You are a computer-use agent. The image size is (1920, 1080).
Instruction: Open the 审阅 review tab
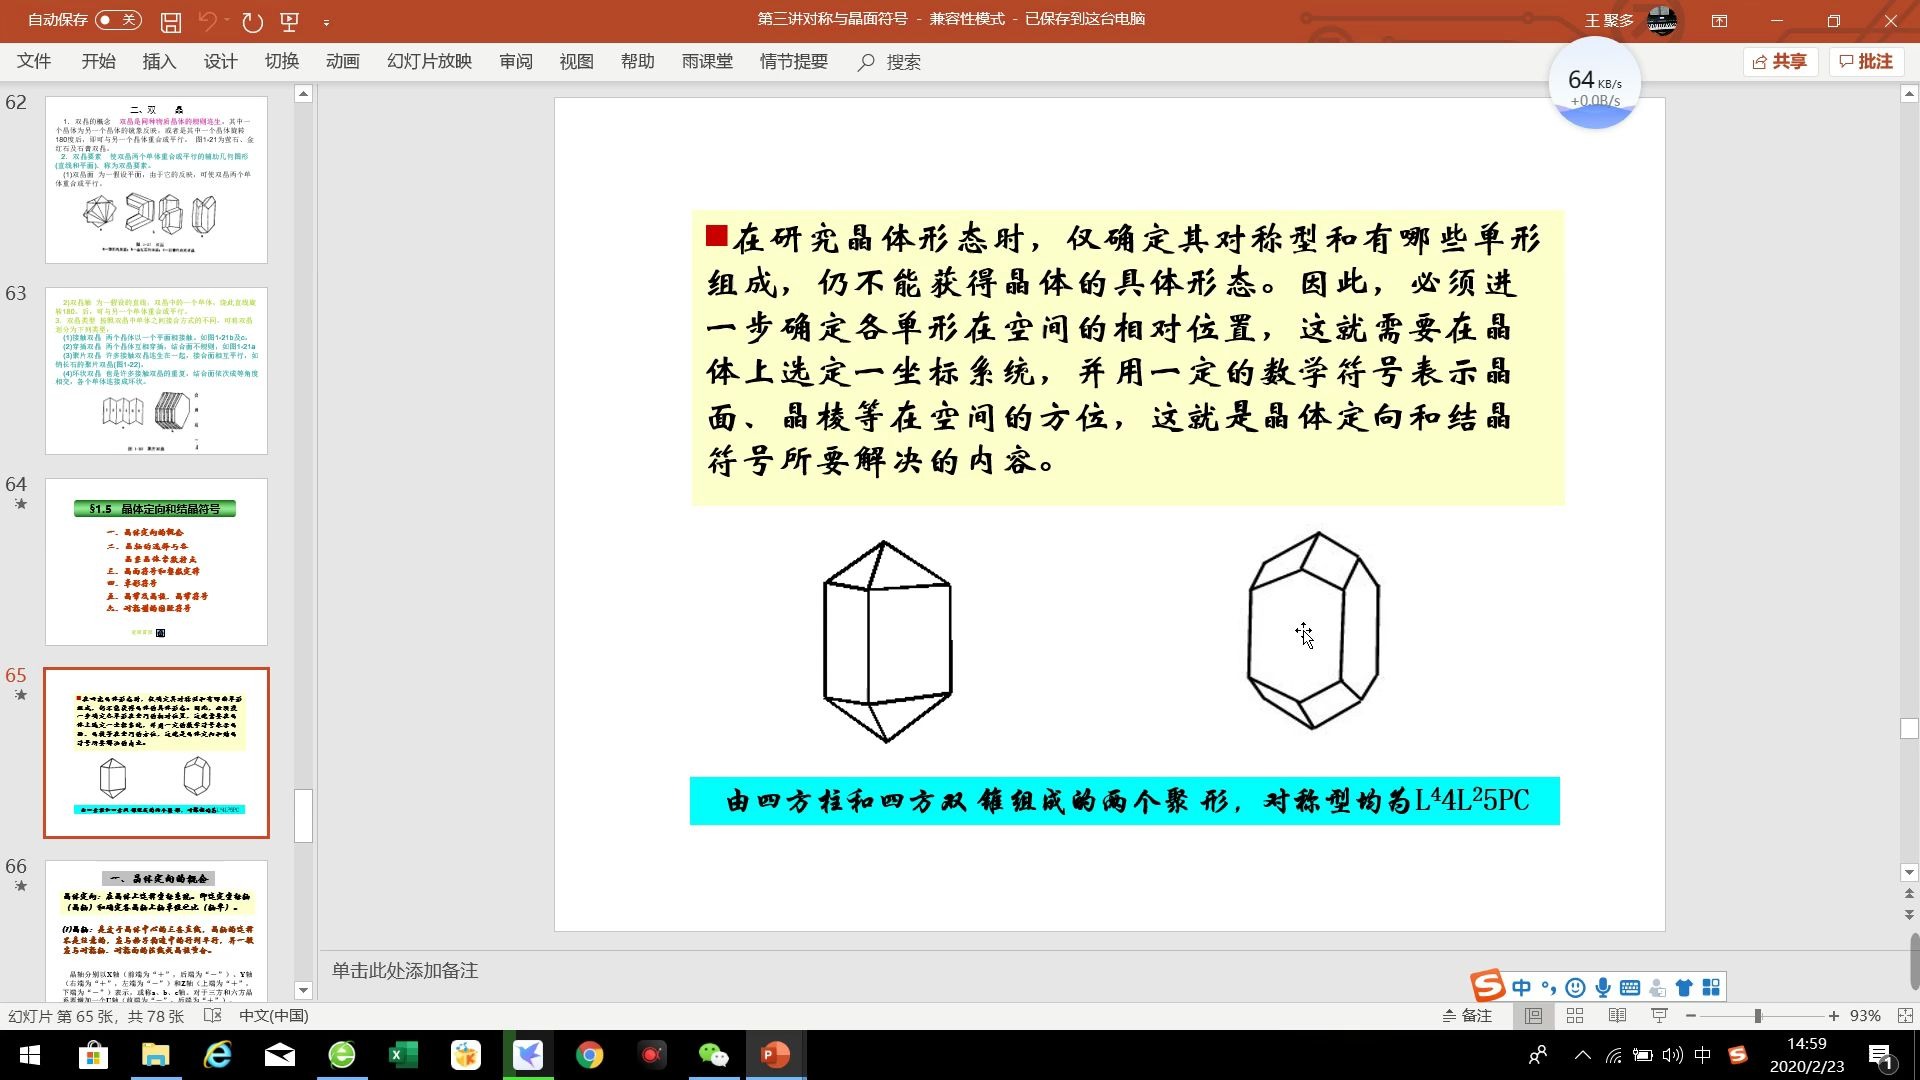[x=516, y=62]
